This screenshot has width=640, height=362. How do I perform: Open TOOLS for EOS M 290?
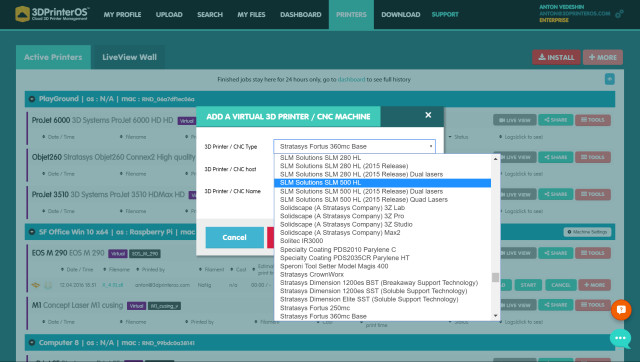tap(593, 253)
